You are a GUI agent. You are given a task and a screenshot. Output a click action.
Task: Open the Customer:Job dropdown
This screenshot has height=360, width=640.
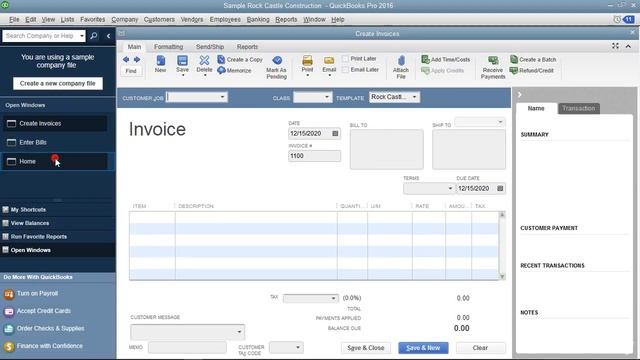[x=222, y=97]
